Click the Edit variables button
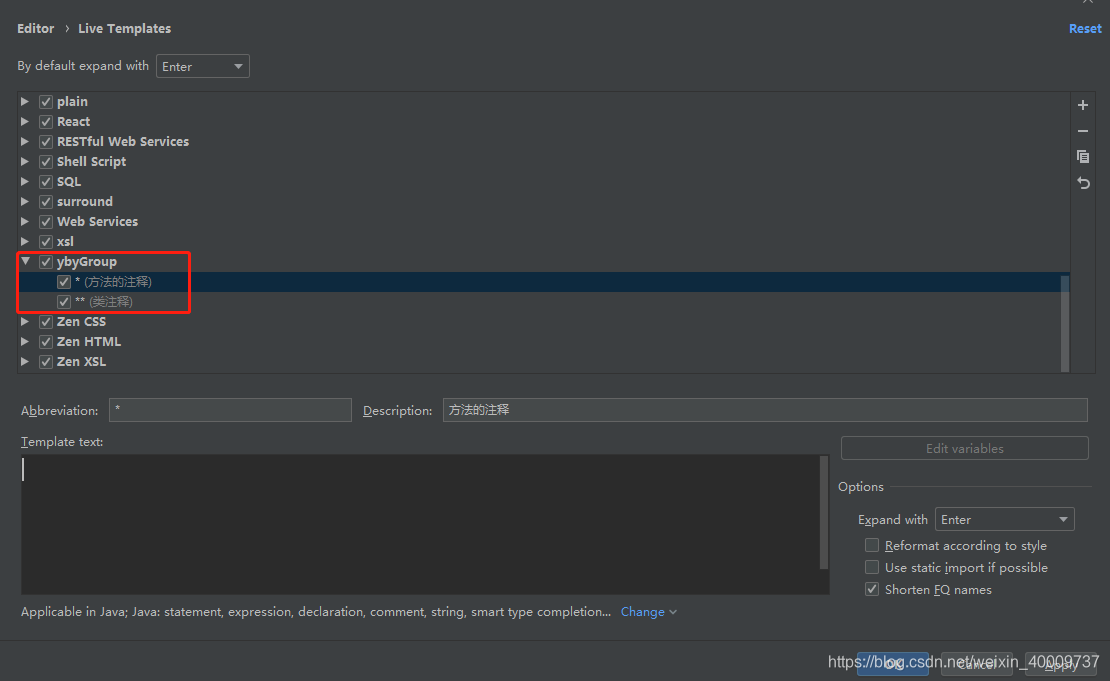This screenshot has width=1110, height=681. [964, 448]
